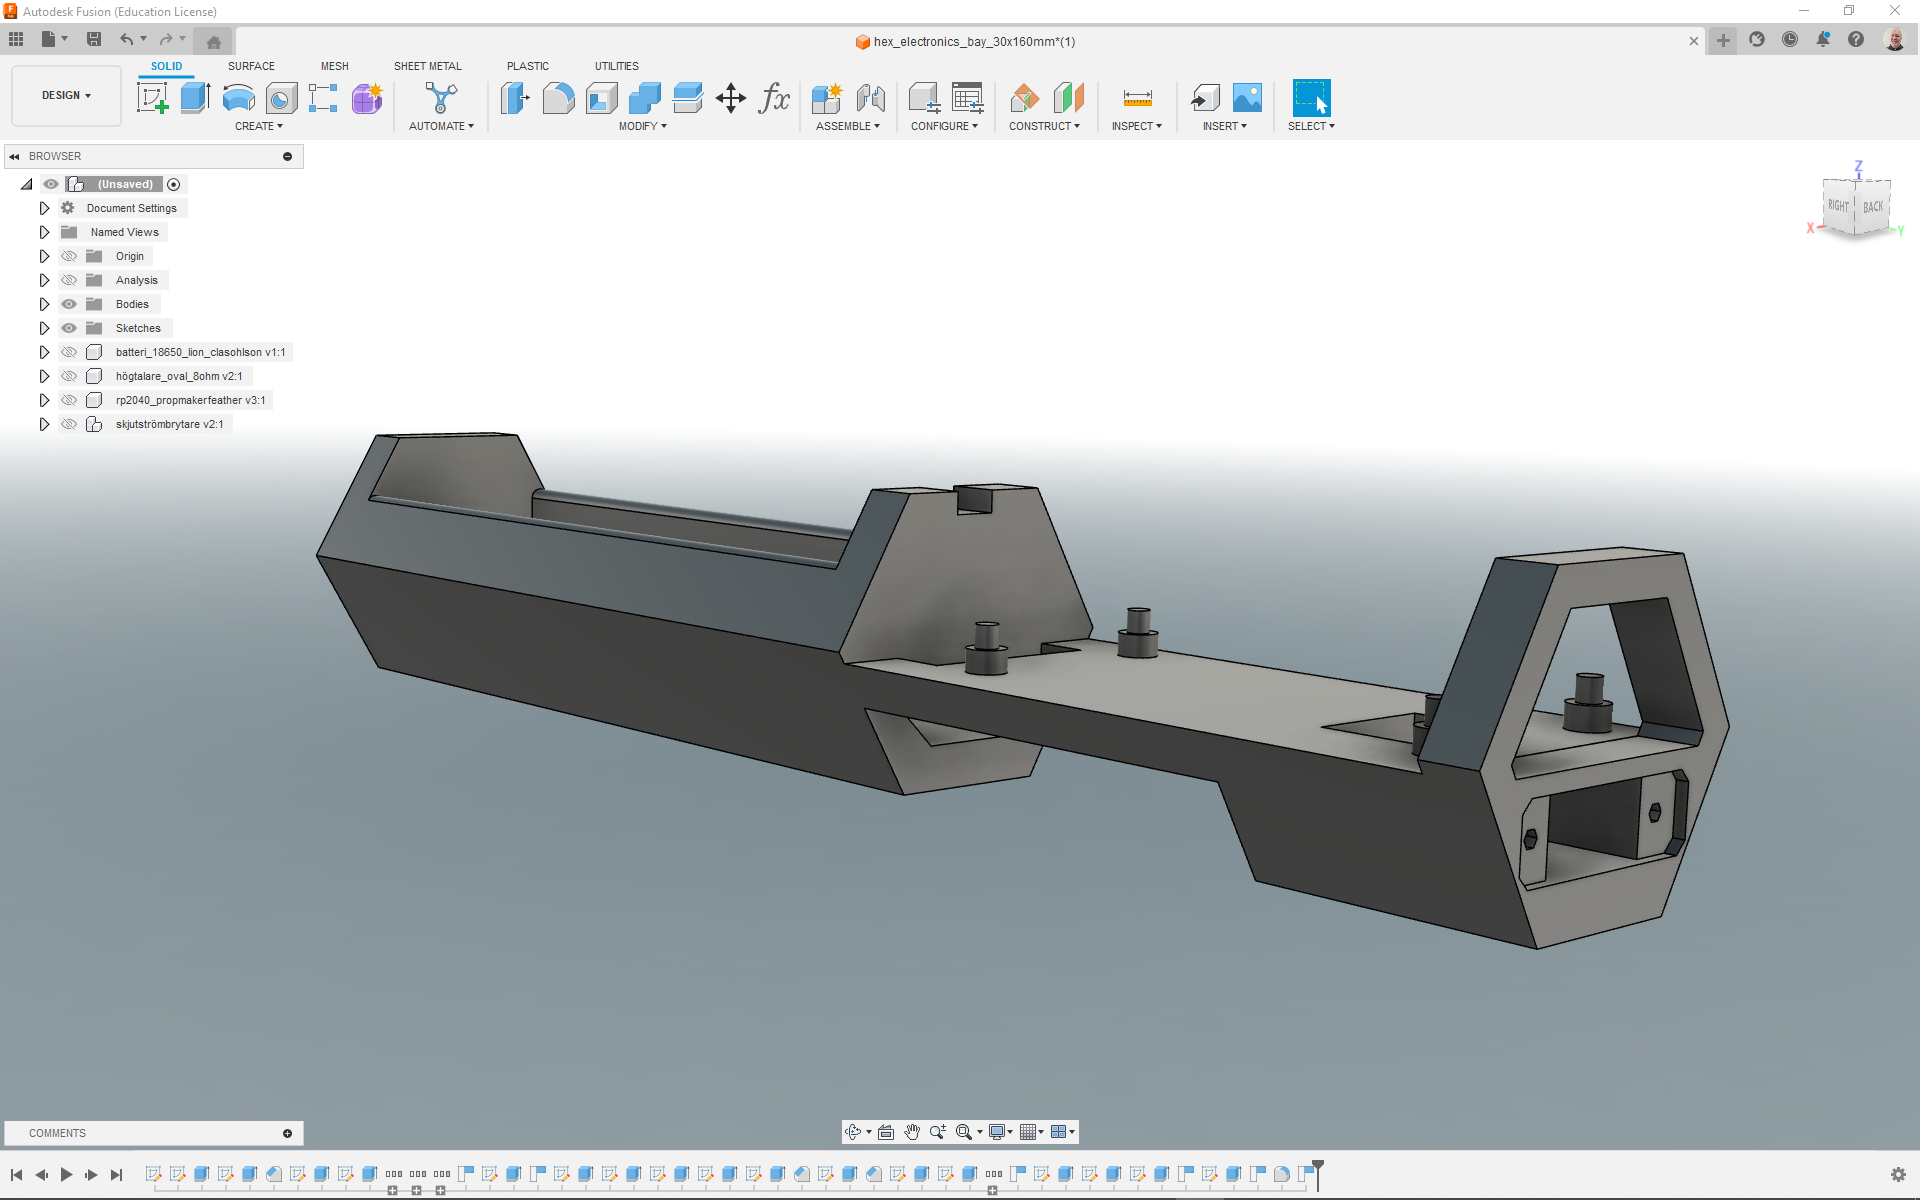Viewport: 1920px width, 1200px height.
Task: Open the DESIGN workspace dropdown
Action: (66, 96)
